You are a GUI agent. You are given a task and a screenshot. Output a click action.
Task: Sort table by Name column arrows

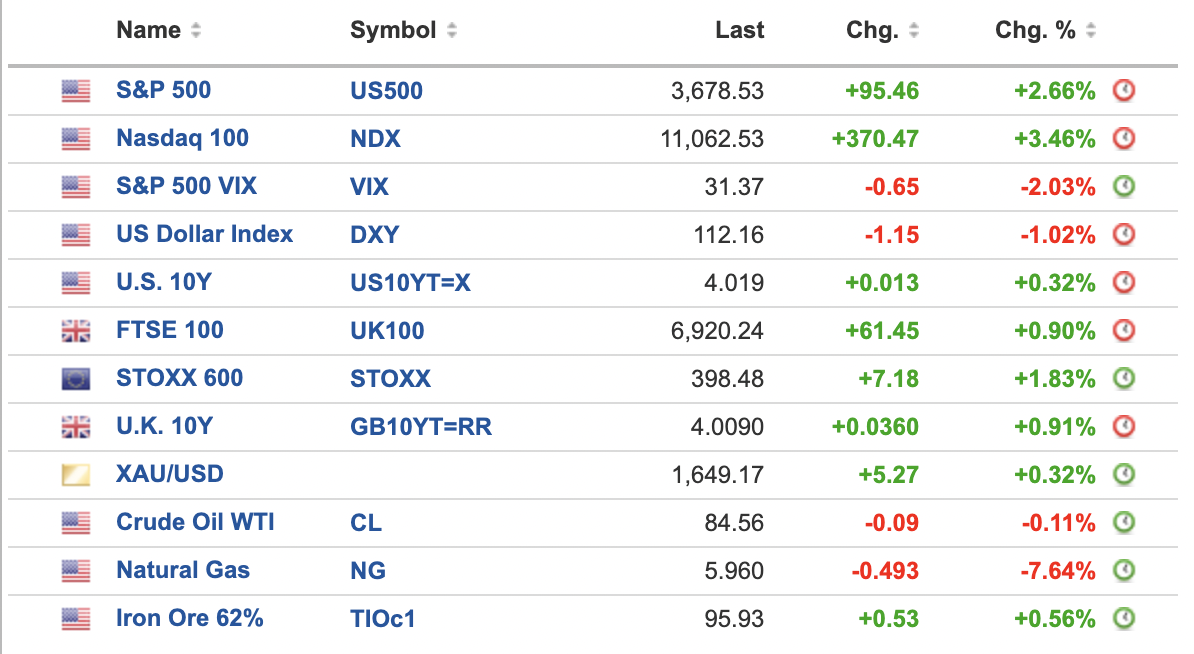coord(196,31)
